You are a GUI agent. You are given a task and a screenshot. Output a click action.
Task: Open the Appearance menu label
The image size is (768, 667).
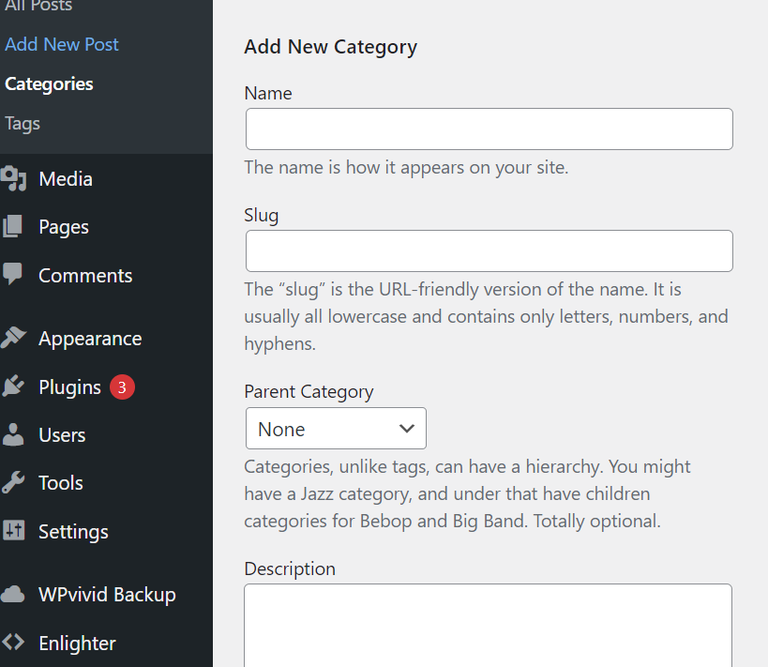(90, 338)
